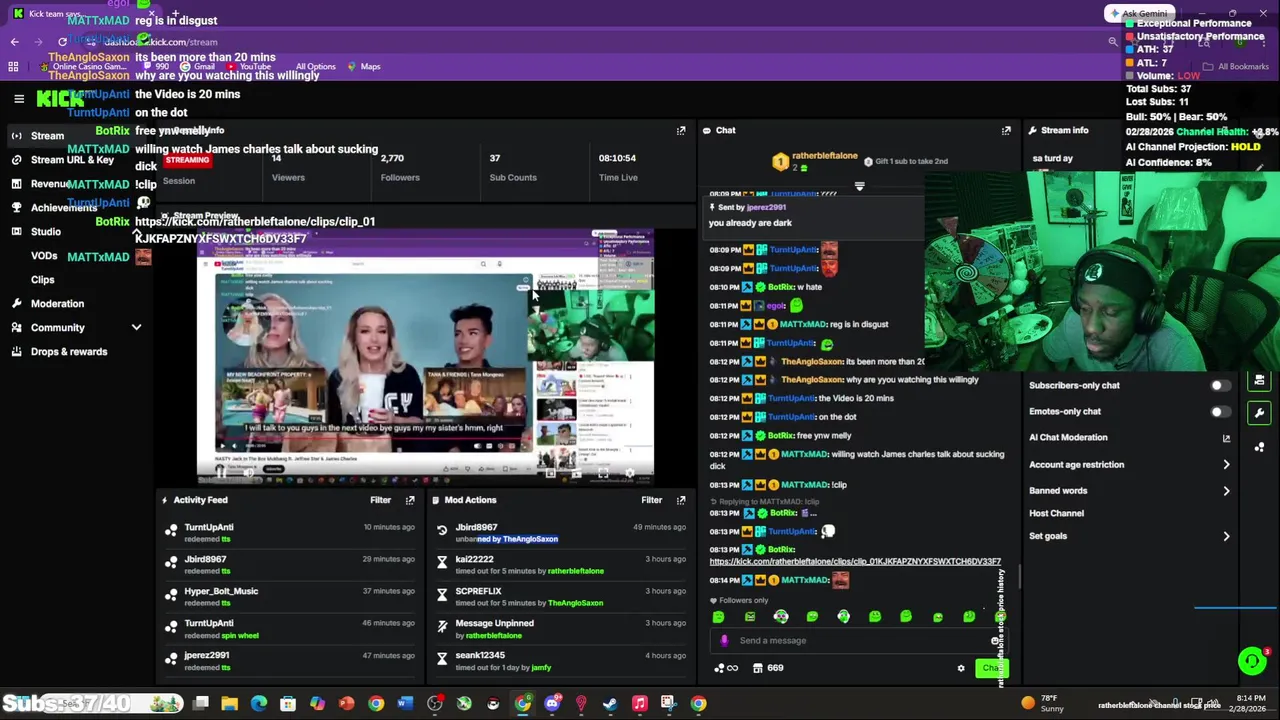Select the camera stream panel icon
This screenshot has height=720, width=1280.
[x=1259, y=380]
